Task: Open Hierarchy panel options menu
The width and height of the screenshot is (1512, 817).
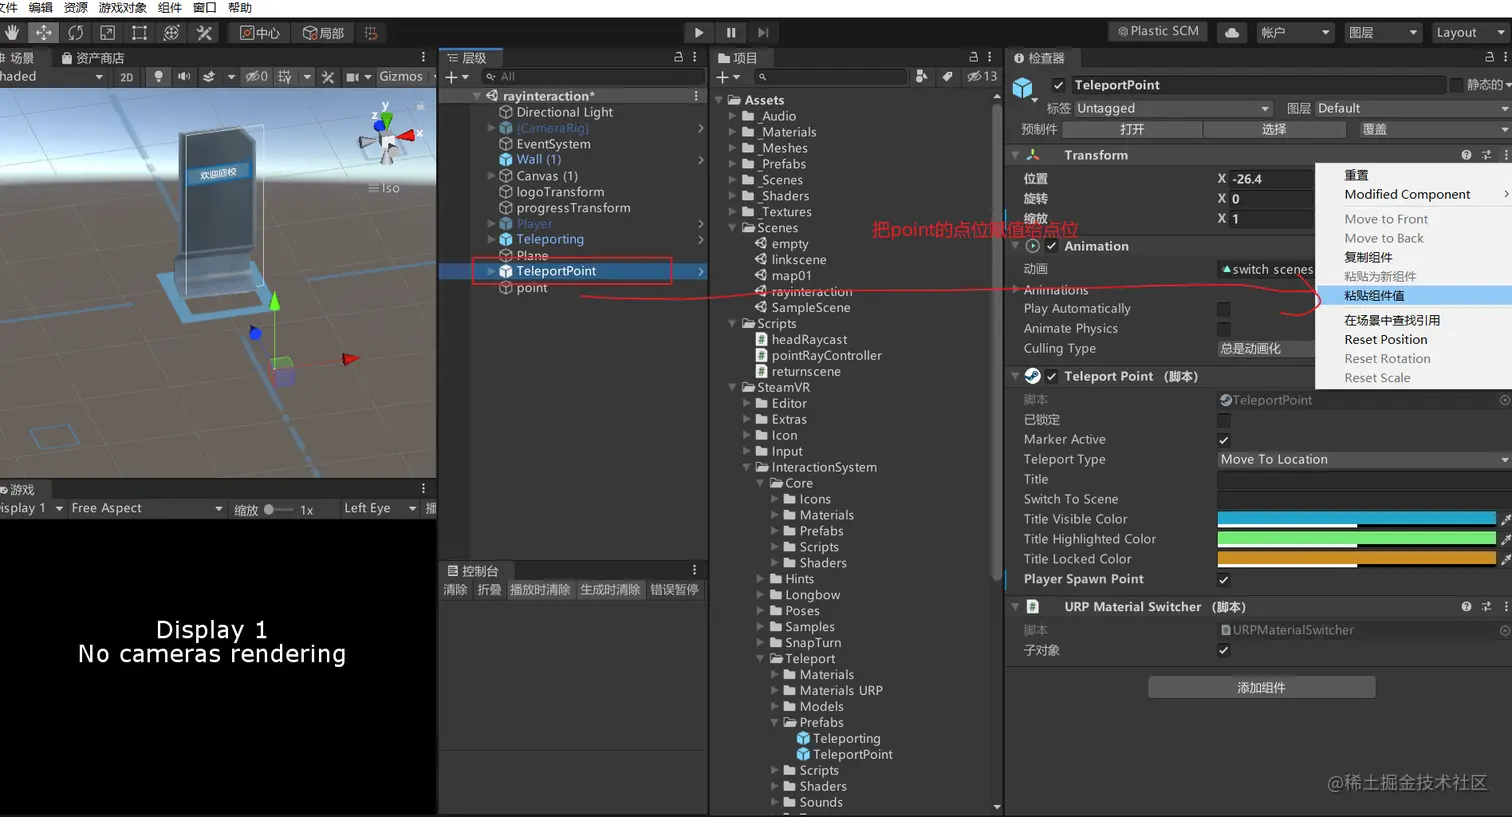Action: [694, 57]
